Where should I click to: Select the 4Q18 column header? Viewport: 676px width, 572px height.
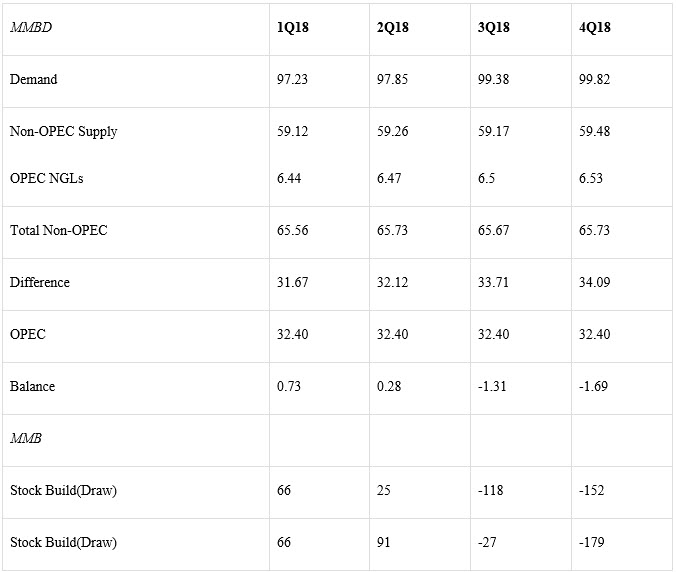point(595,27)
